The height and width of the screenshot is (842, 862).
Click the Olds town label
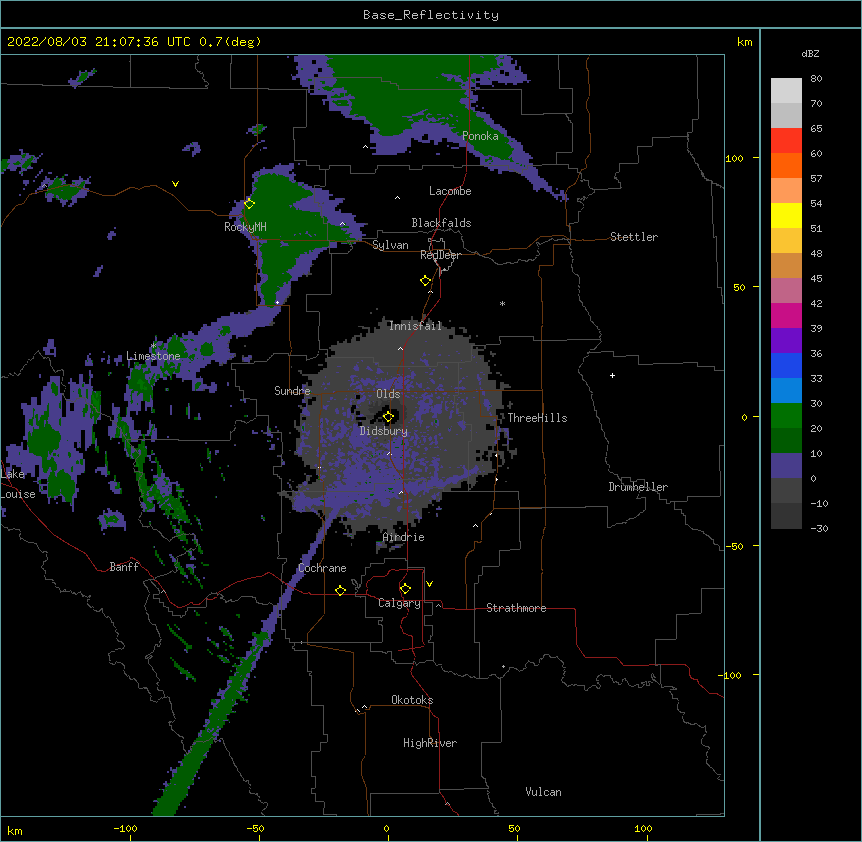point(388,394)
